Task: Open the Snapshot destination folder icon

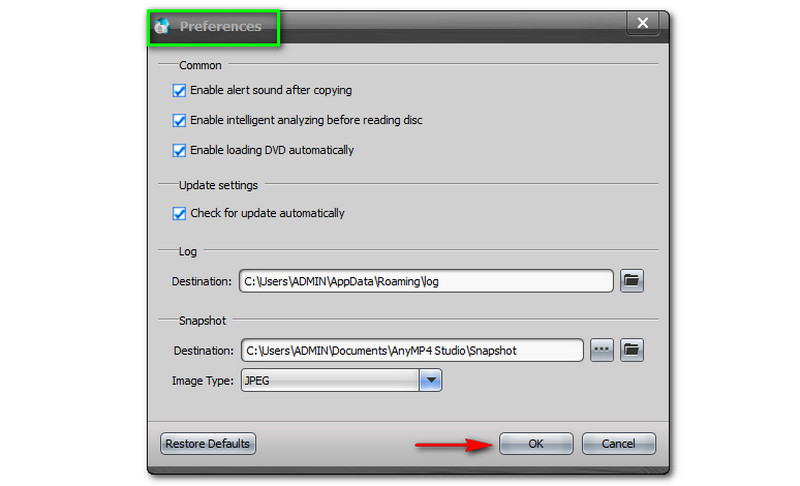Action: pyautogui.click(x=632, y=350)
